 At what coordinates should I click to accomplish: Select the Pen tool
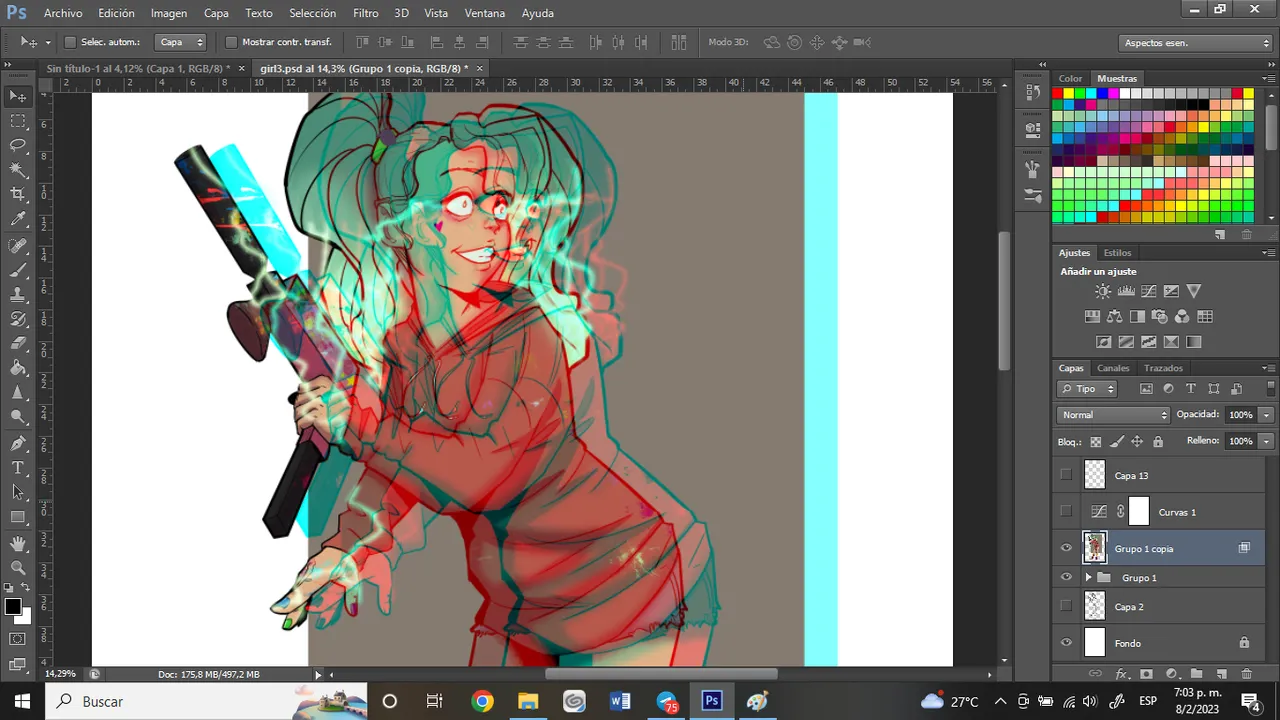coord(18,443)
